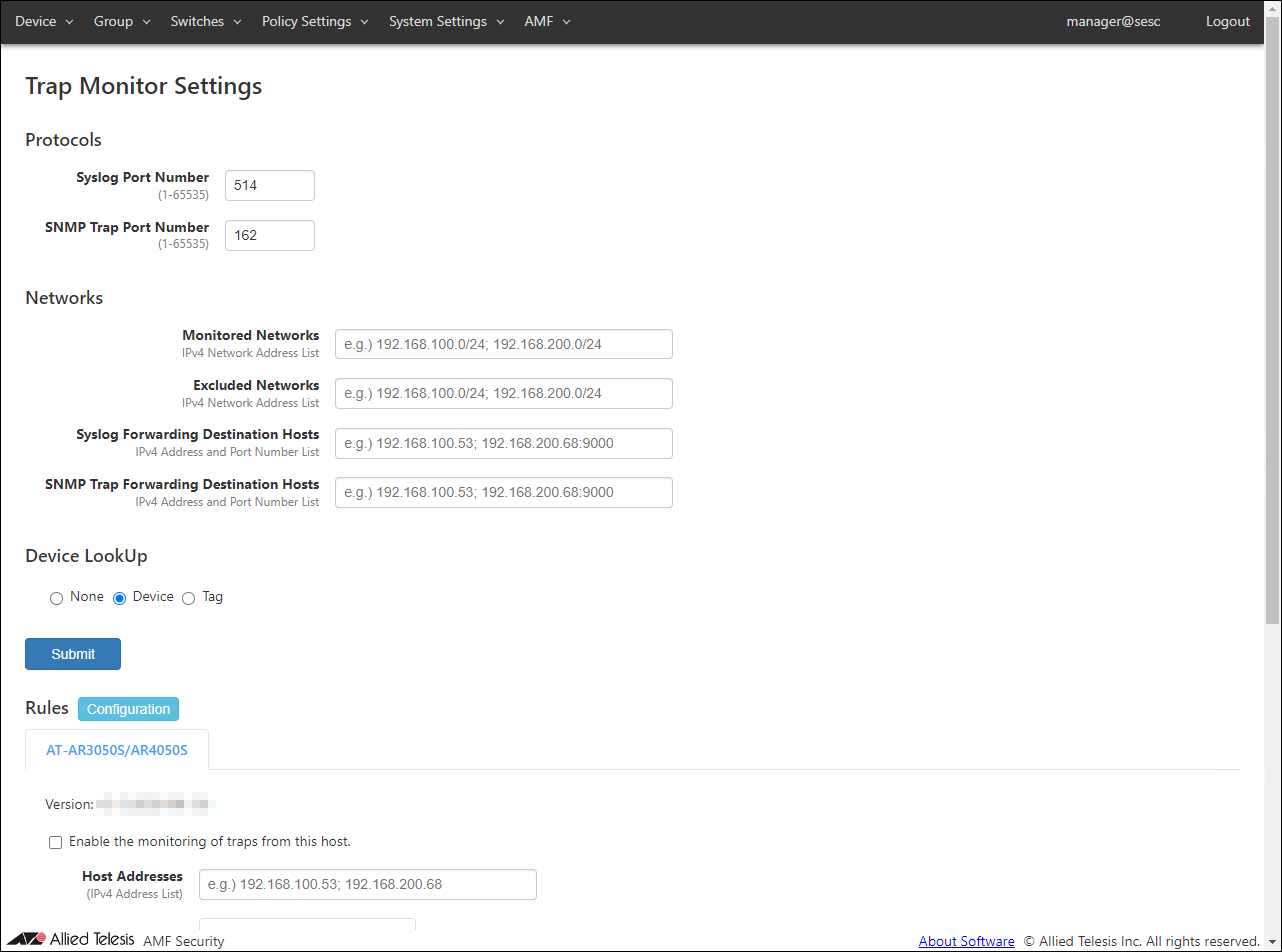Viewport: 1282px width, 952px height.
Task: Click the Logout link
Action: [1227, 21]
